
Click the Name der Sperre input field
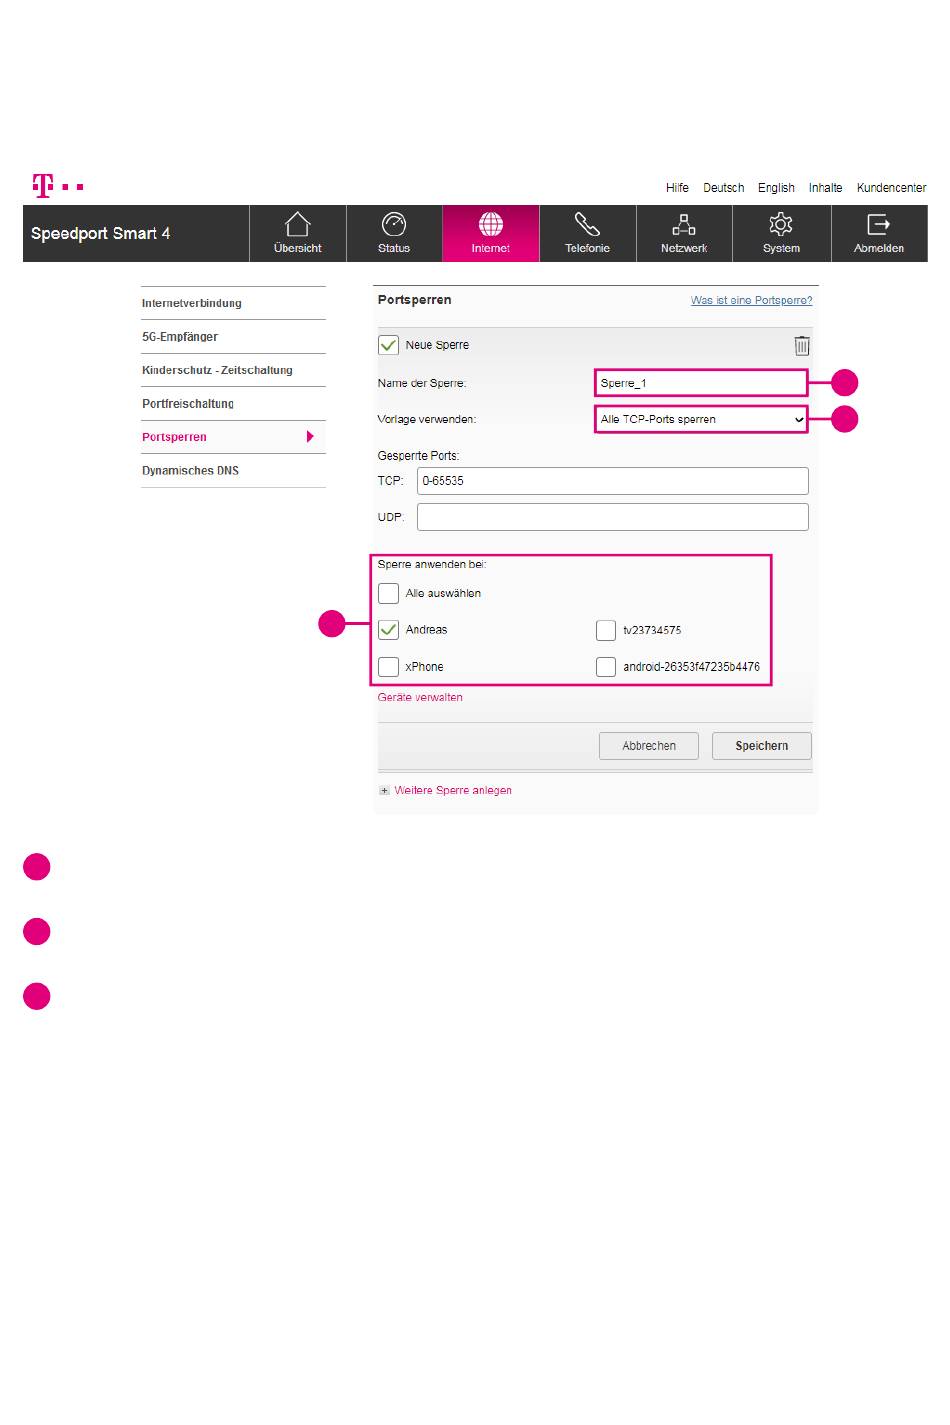click(701, 383)
